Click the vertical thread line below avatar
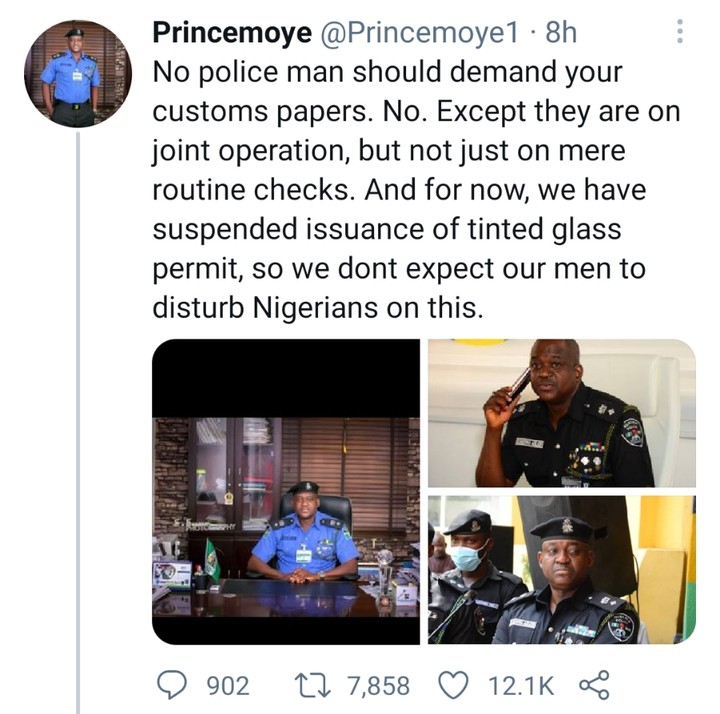This screenshot has width=720, height=714. [x=77, y=400]
